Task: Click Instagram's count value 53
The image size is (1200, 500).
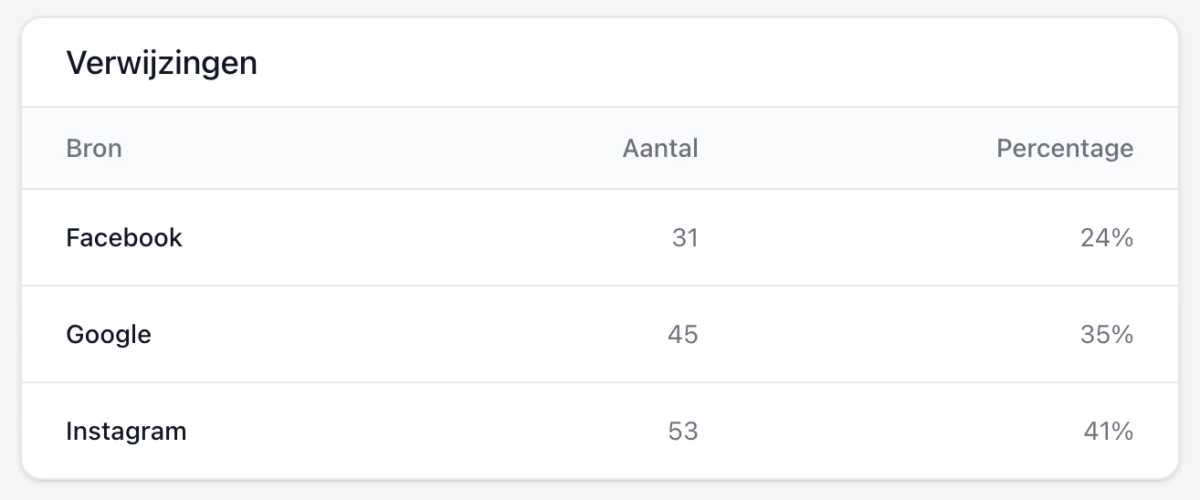Action: (x=682, y=432)
